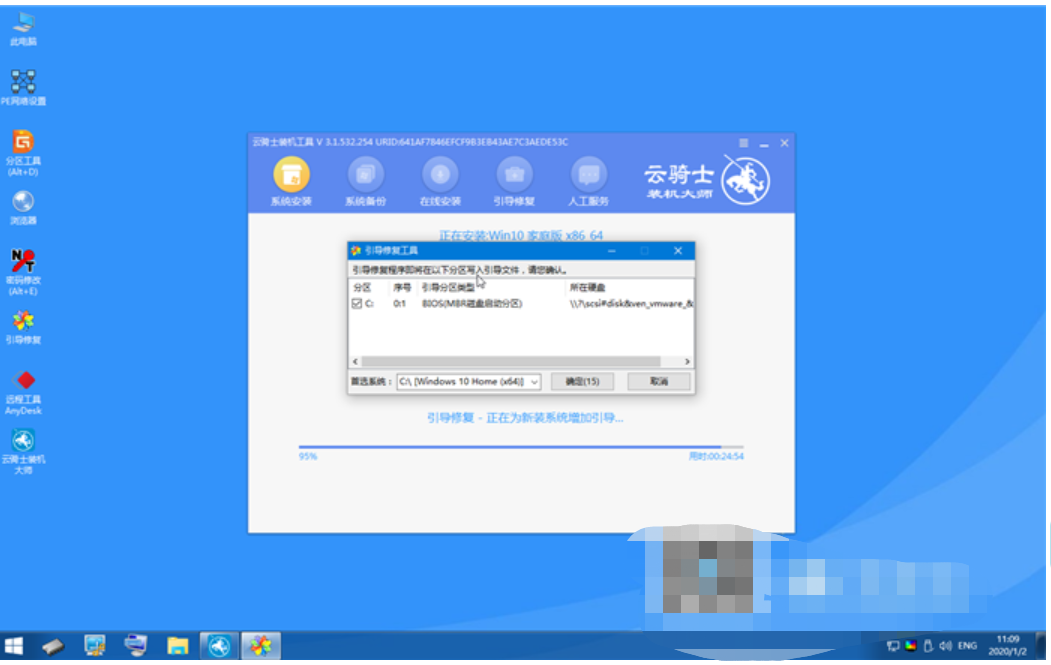Open 引导修复 shortcut on the desktop
This screenshot has width=1051, height=665.
click(x=23, y=327)
